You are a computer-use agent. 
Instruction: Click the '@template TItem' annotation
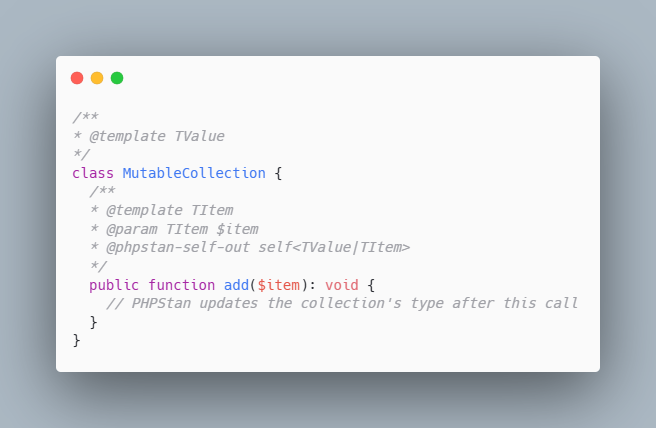[169, 210]
